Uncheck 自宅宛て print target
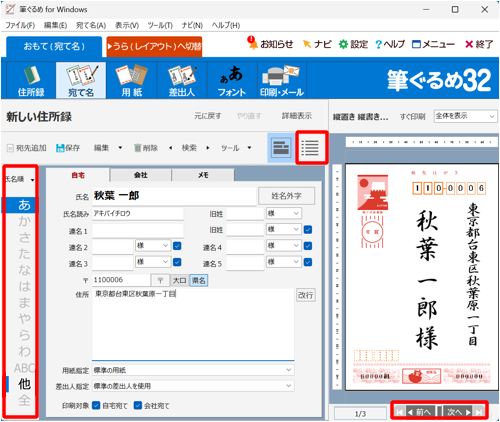500x422 pixels. [x=96, y=405]
